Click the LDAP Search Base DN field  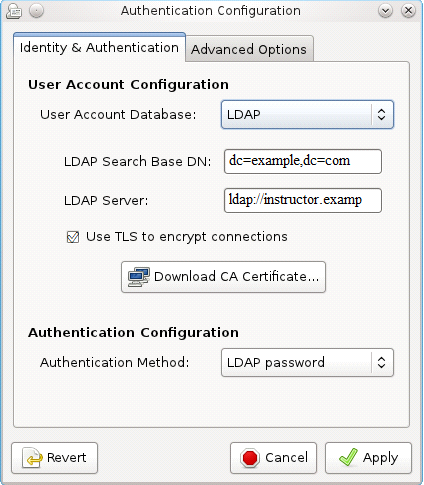click(x=303, y=161)
